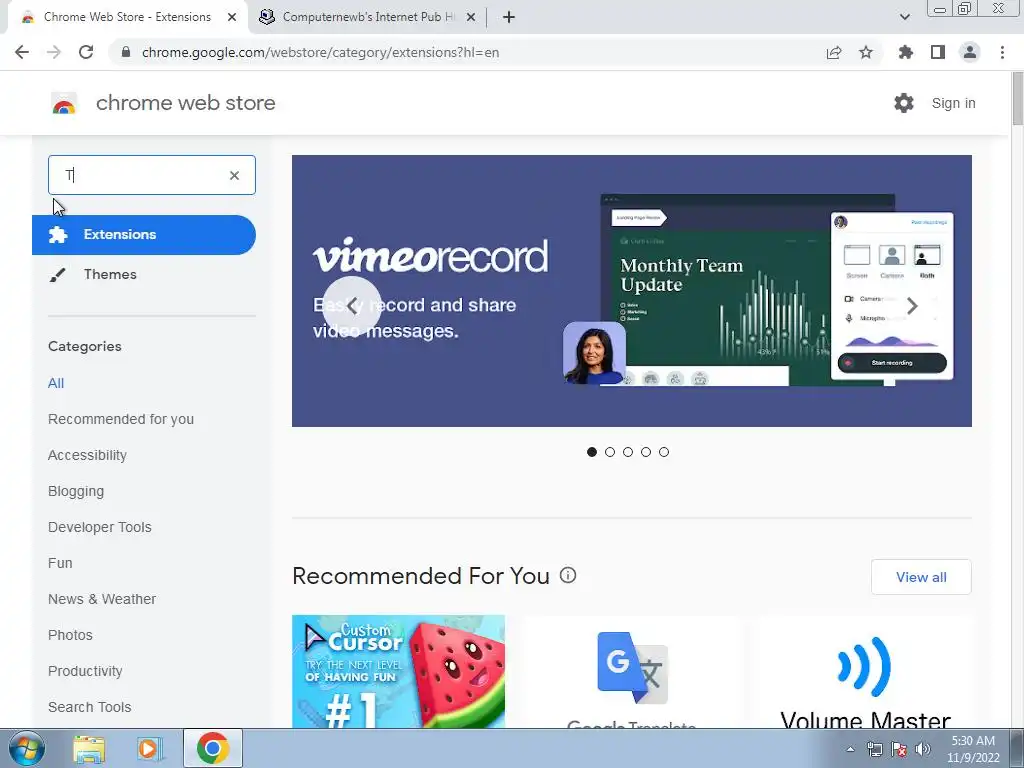Choose the All category
The image size is (1024, 768).
click(x=56, y=383)
